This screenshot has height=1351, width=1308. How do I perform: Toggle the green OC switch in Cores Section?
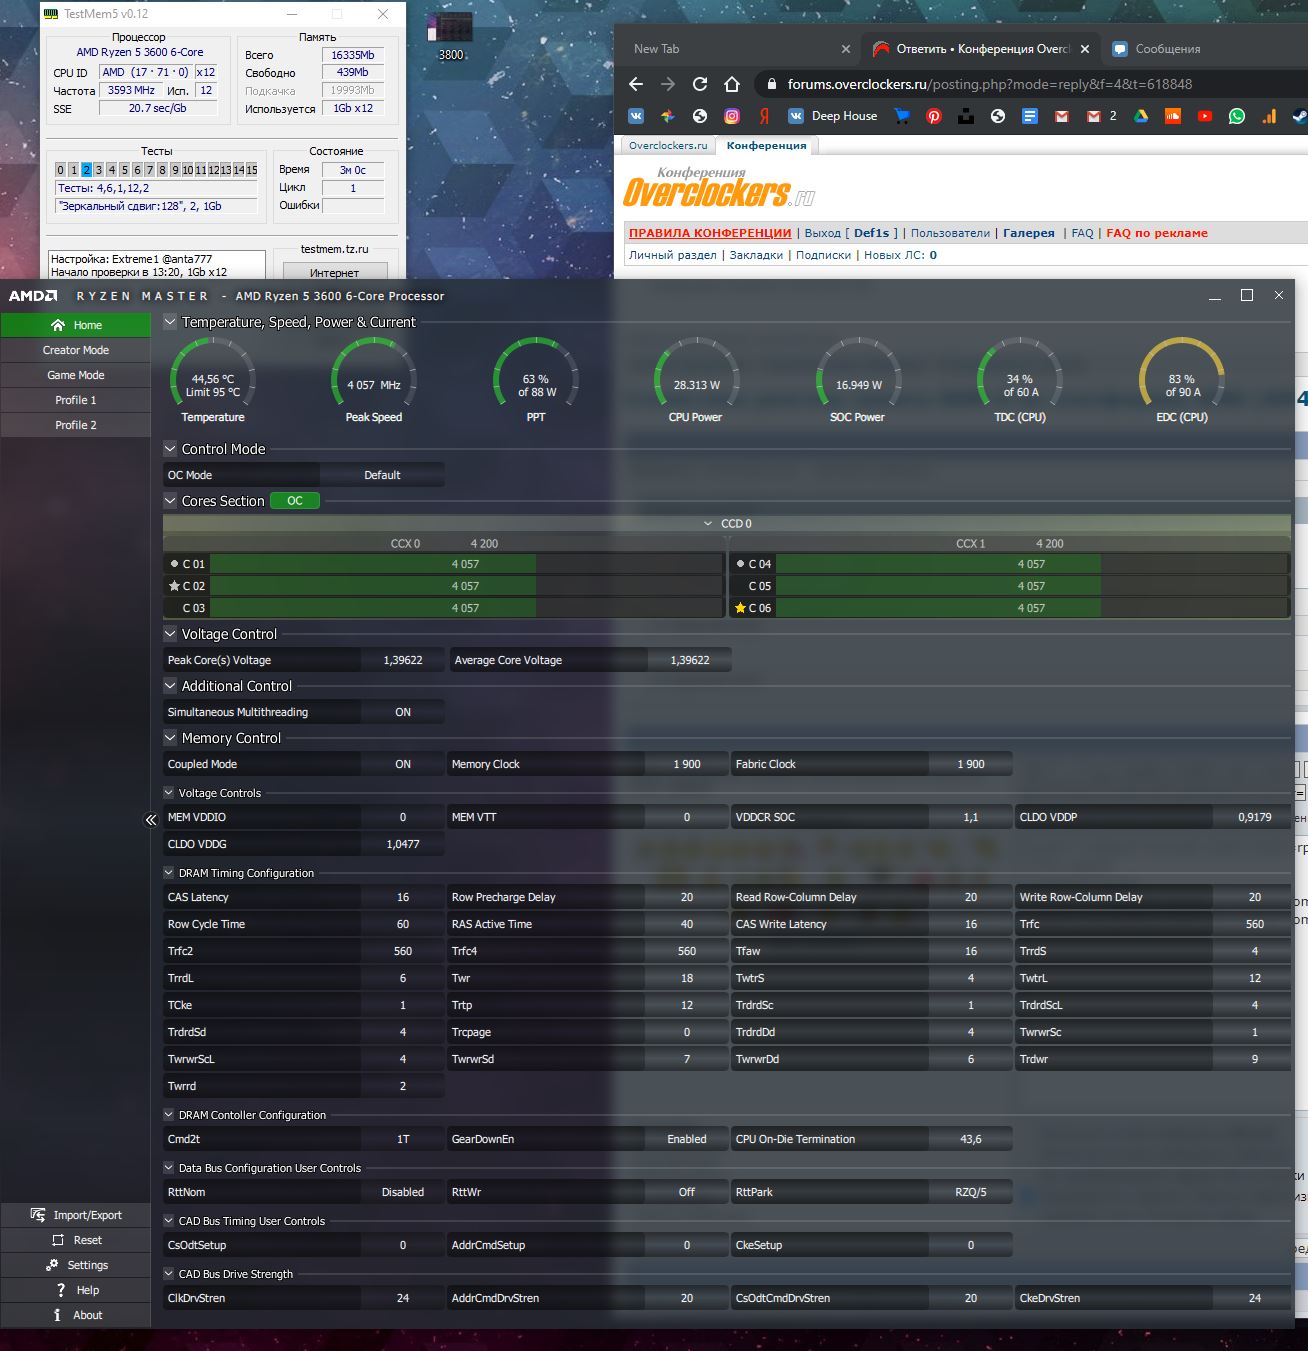coord(295,501)
